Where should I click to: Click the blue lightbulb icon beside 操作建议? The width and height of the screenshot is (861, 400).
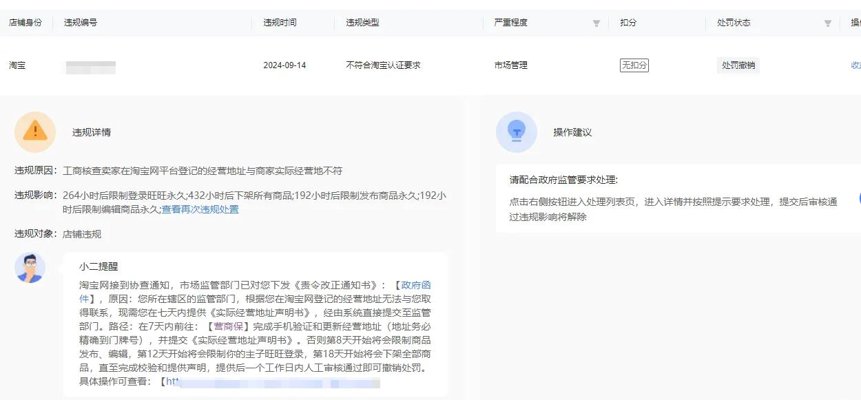[516, 132]
